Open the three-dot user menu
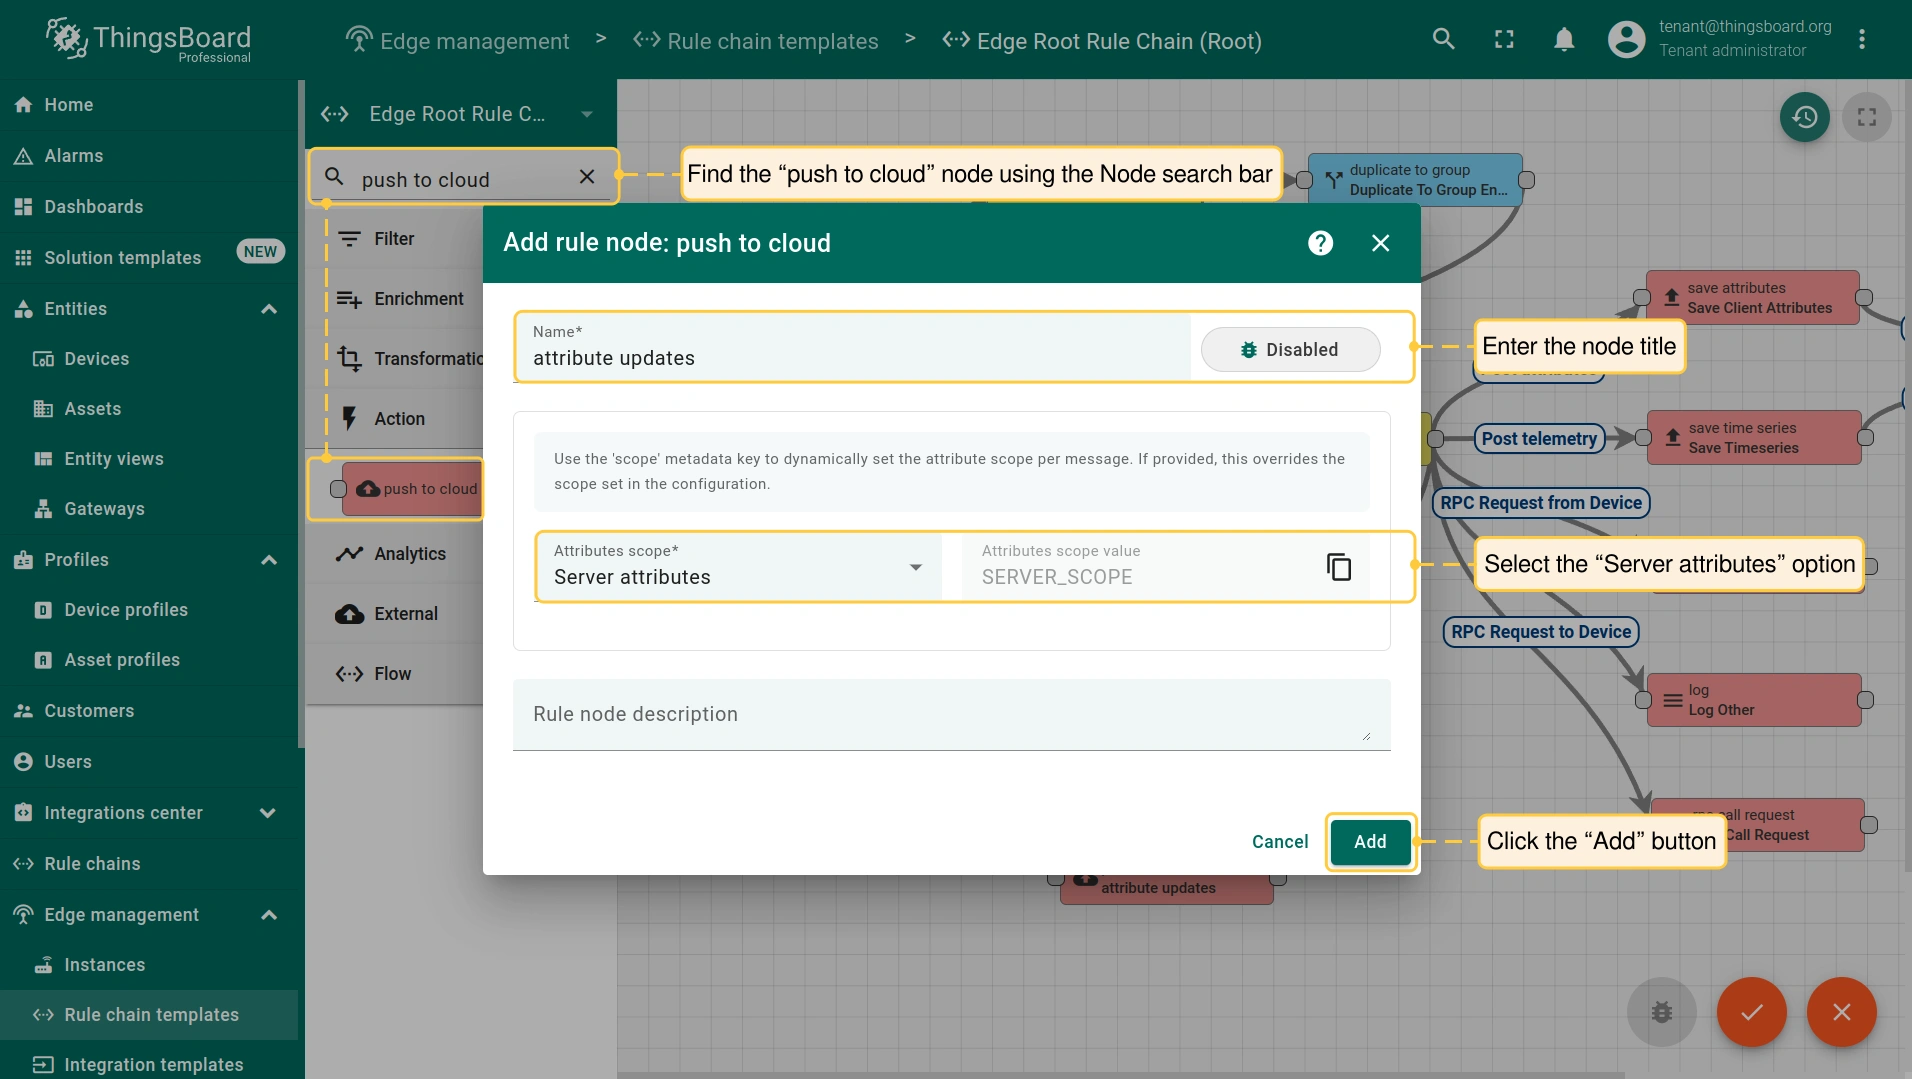1912x1079 pixels. click(1861, 40)
